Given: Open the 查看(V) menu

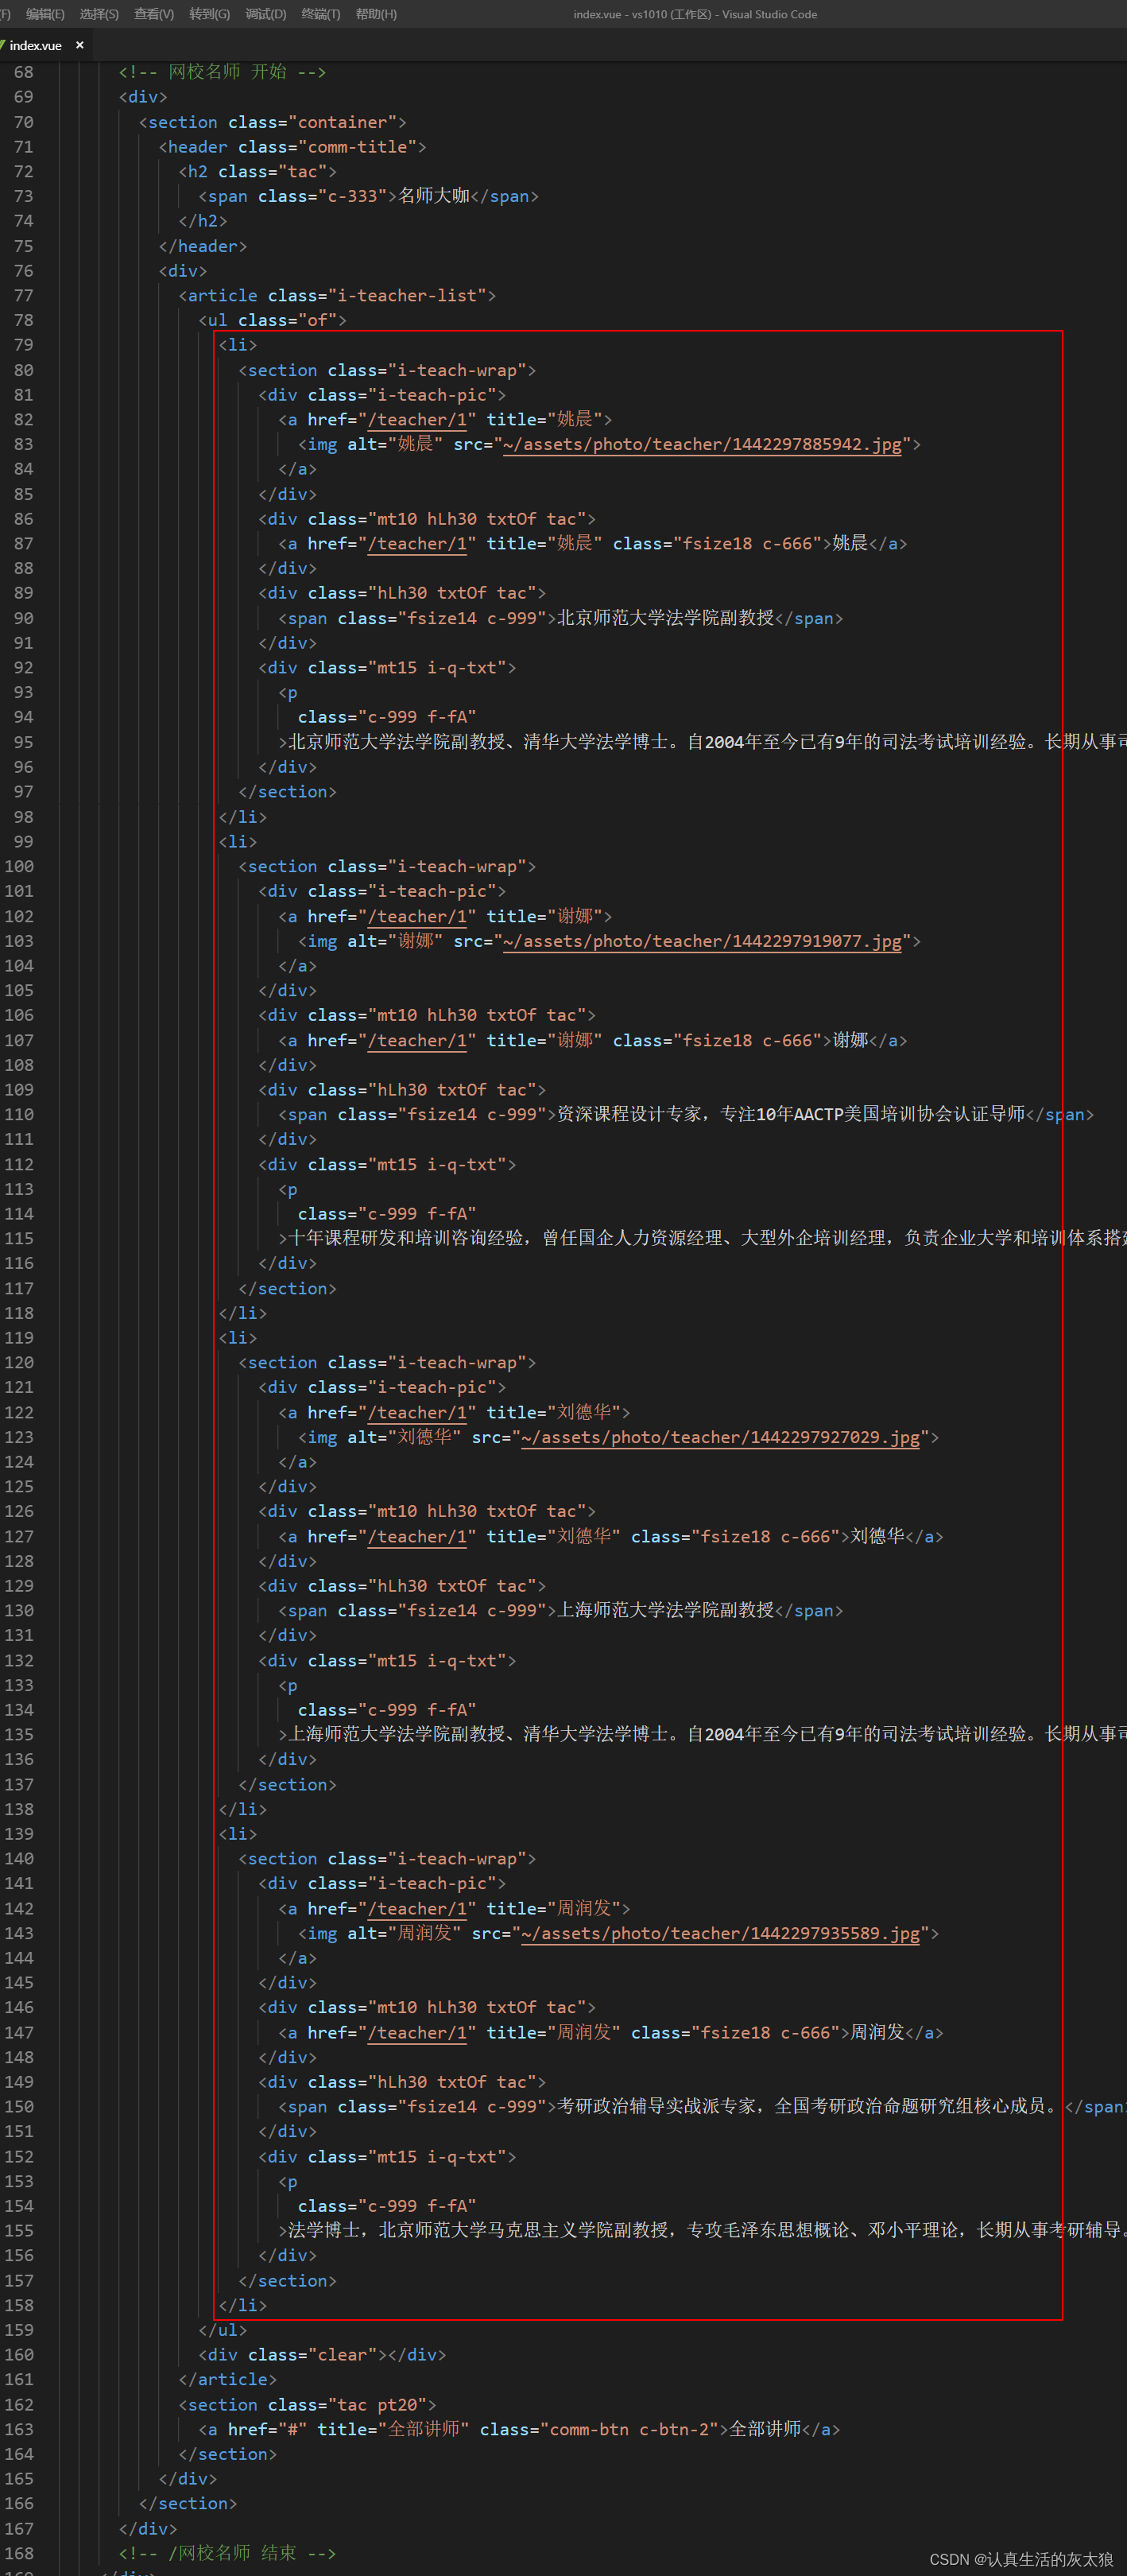Looking at the screenshot, I should [154, 14].
